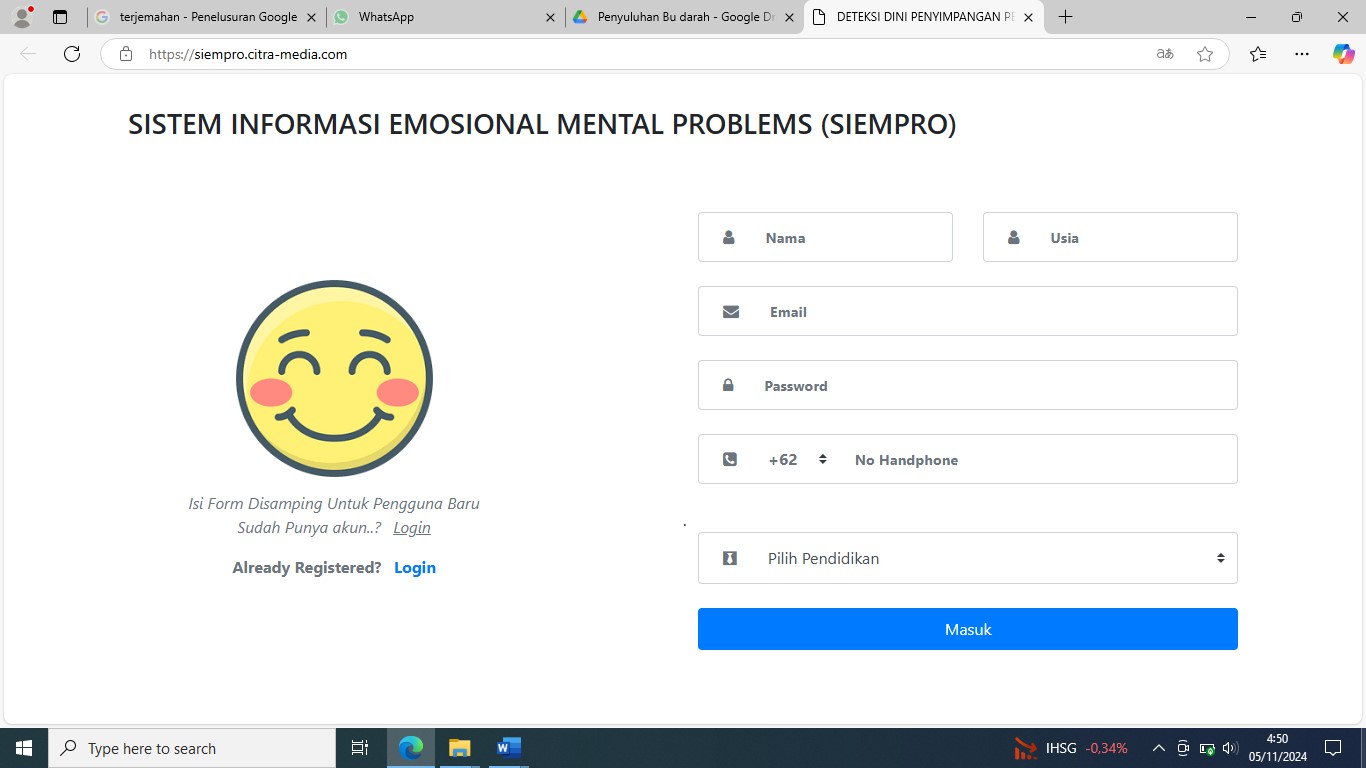
Task: View site information lock icon
Action: point(126,54)
